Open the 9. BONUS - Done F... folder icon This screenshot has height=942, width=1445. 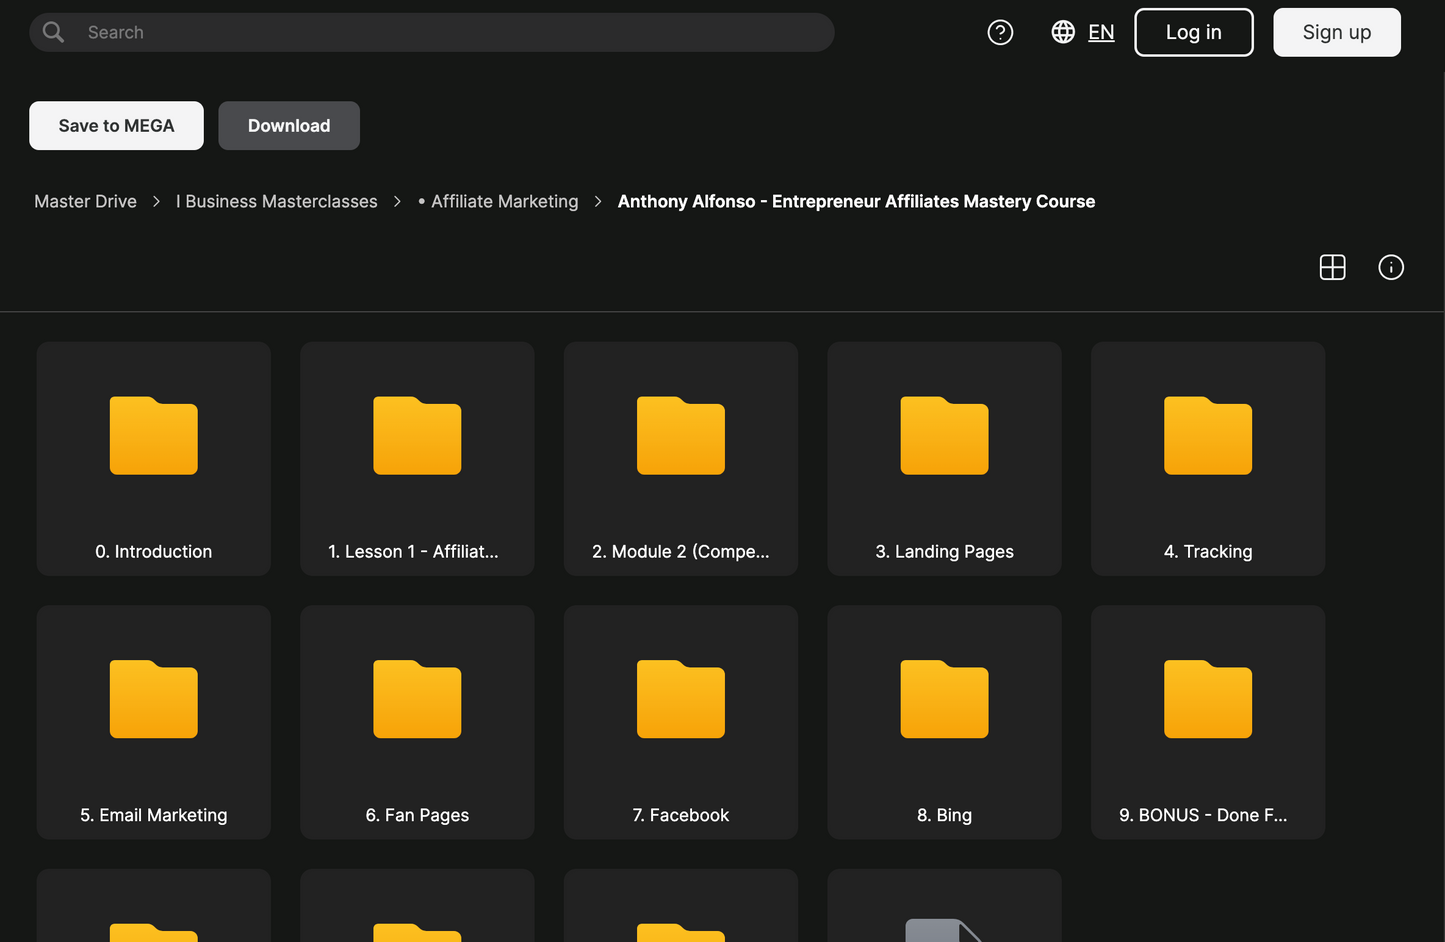(x=1208, y=699)
